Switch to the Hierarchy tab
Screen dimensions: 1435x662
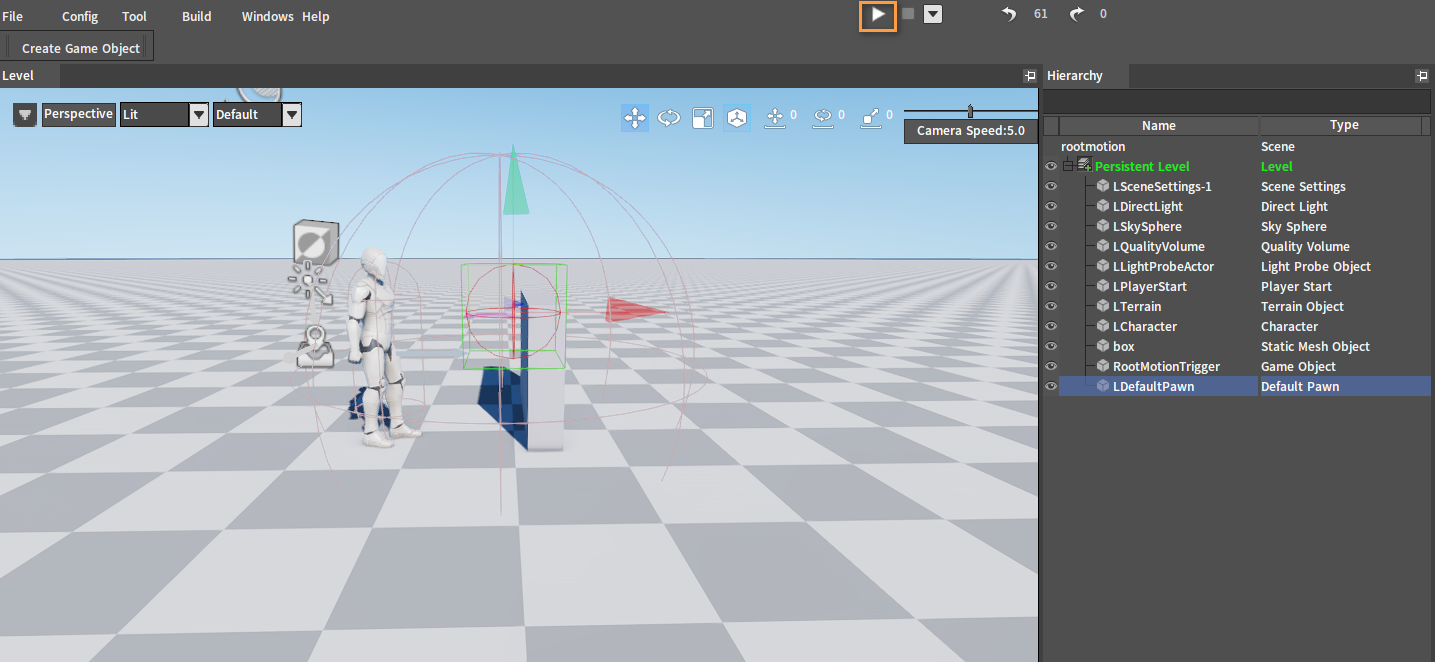(1085, 75)
